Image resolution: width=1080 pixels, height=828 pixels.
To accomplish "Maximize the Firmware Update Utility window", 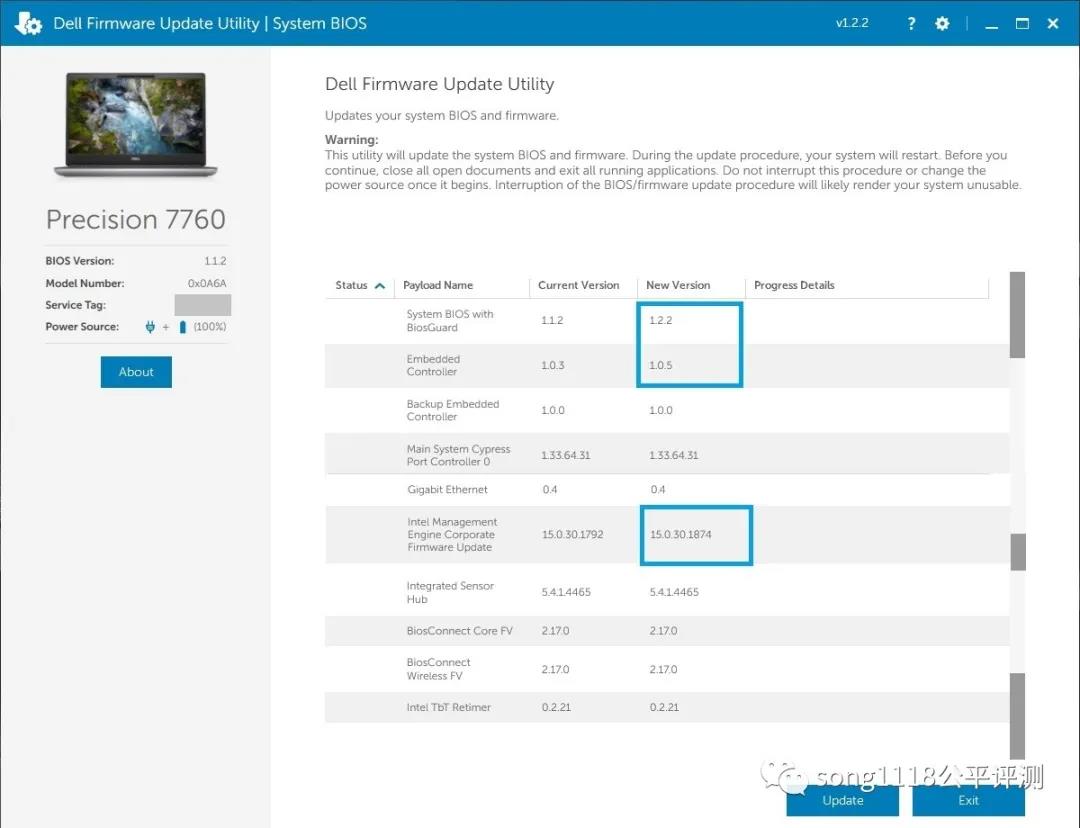I will coord(1022,23).
